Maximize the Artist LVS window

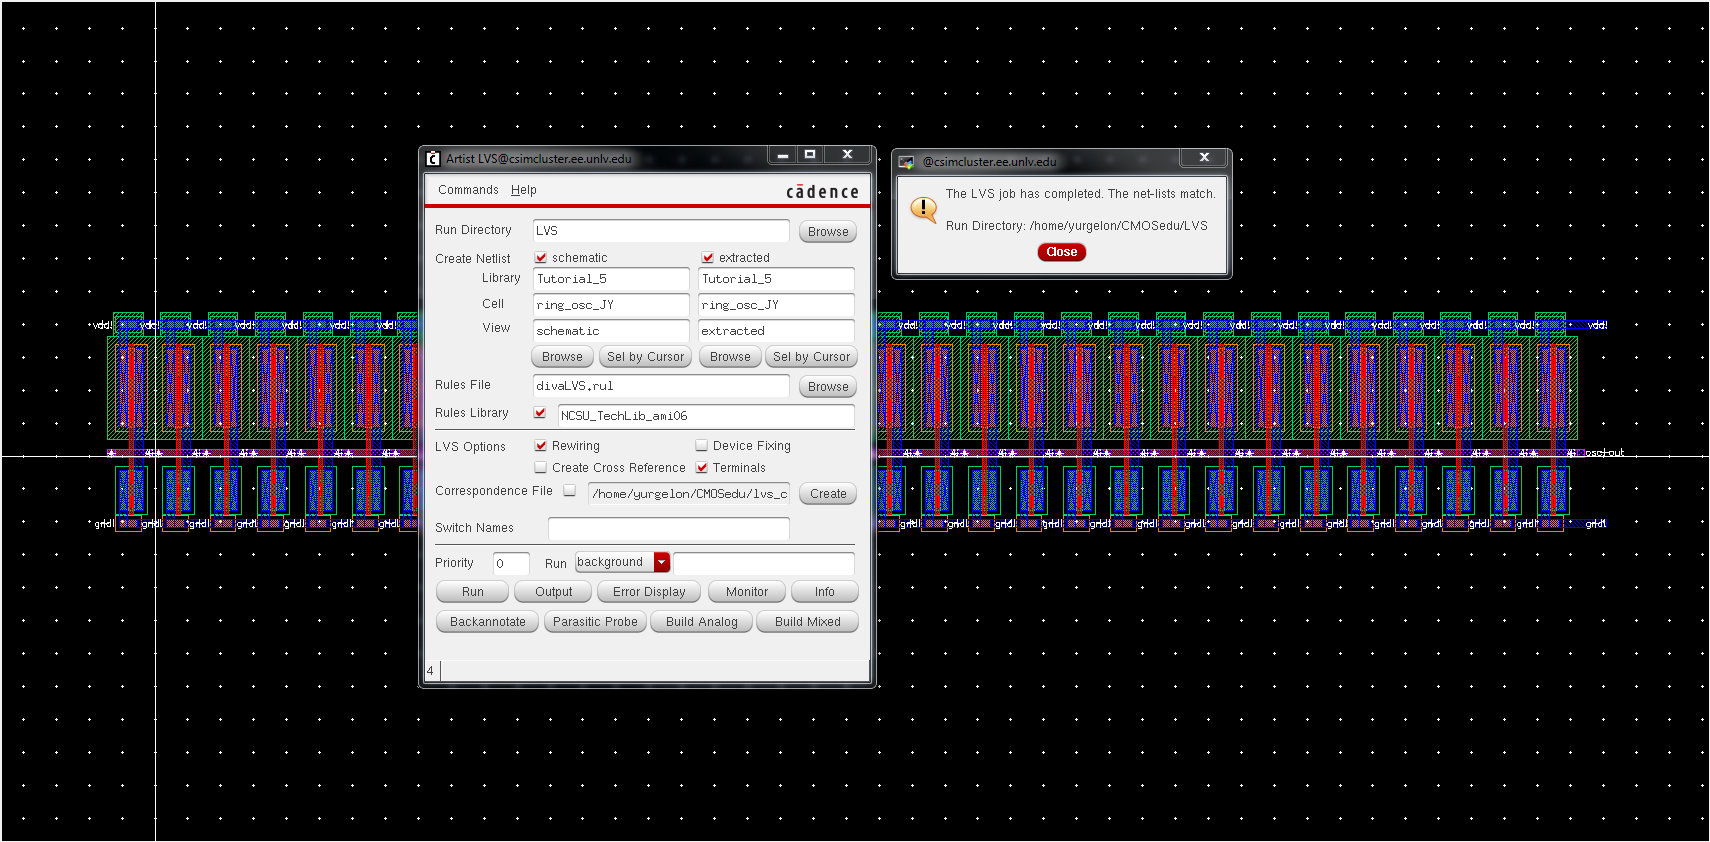pos(810,154)
